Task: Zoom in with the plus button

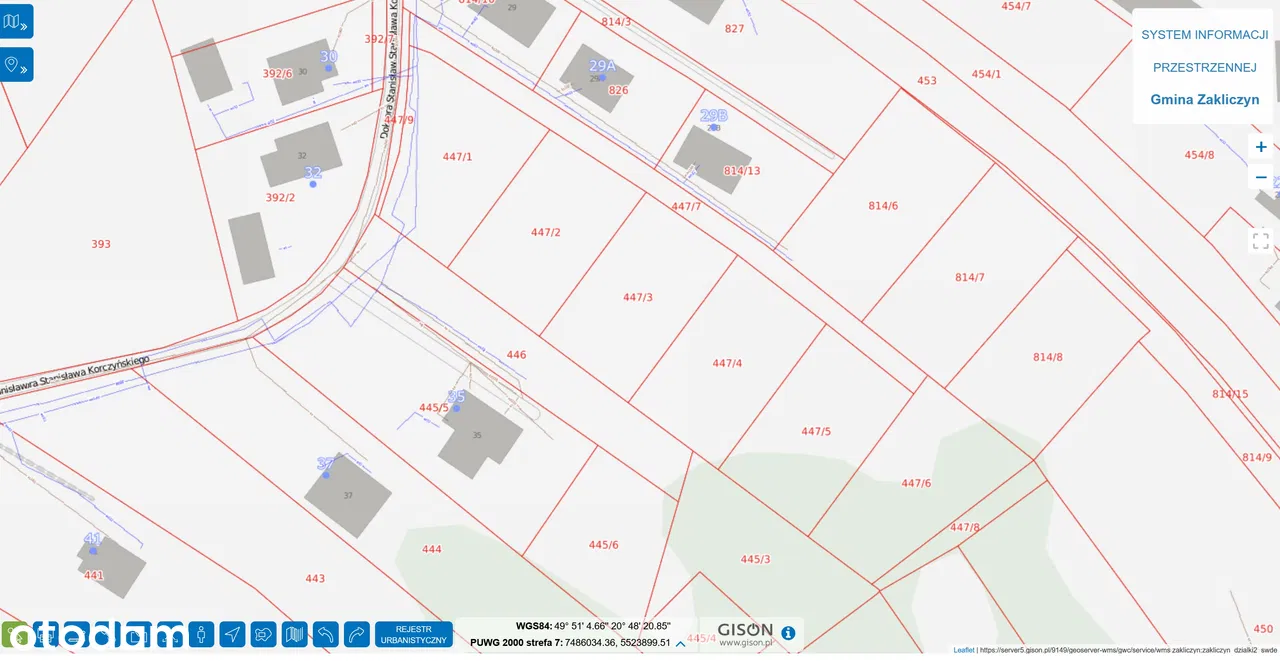Action: pos(1260,147)
